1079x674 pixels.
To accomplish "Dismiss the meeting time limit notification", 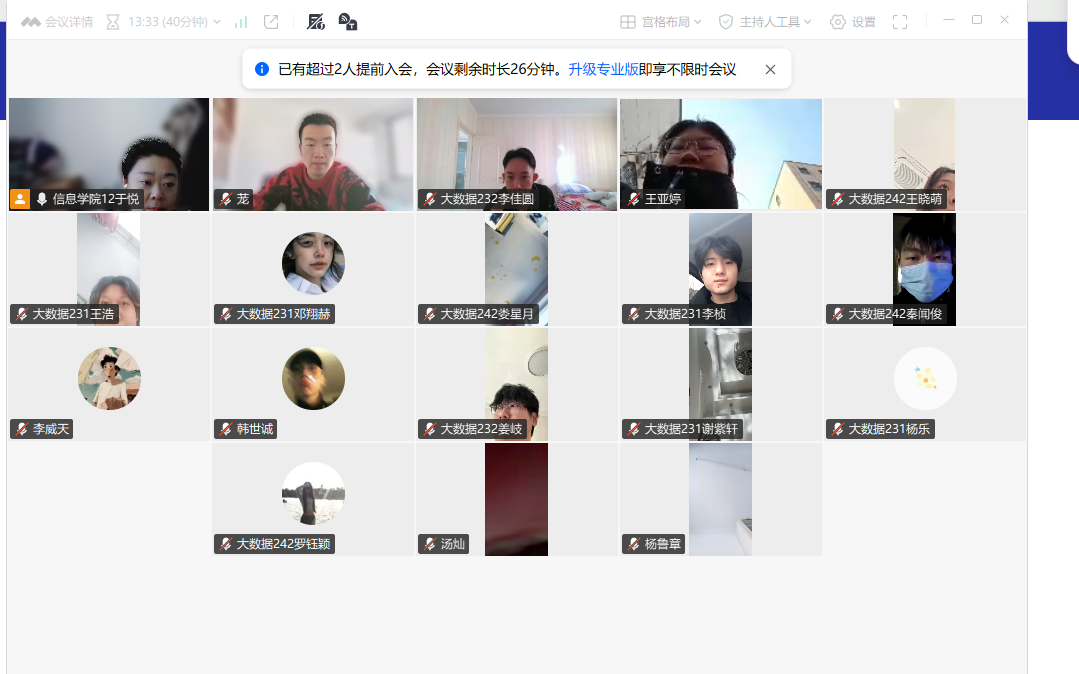I will tap(770, 69).
